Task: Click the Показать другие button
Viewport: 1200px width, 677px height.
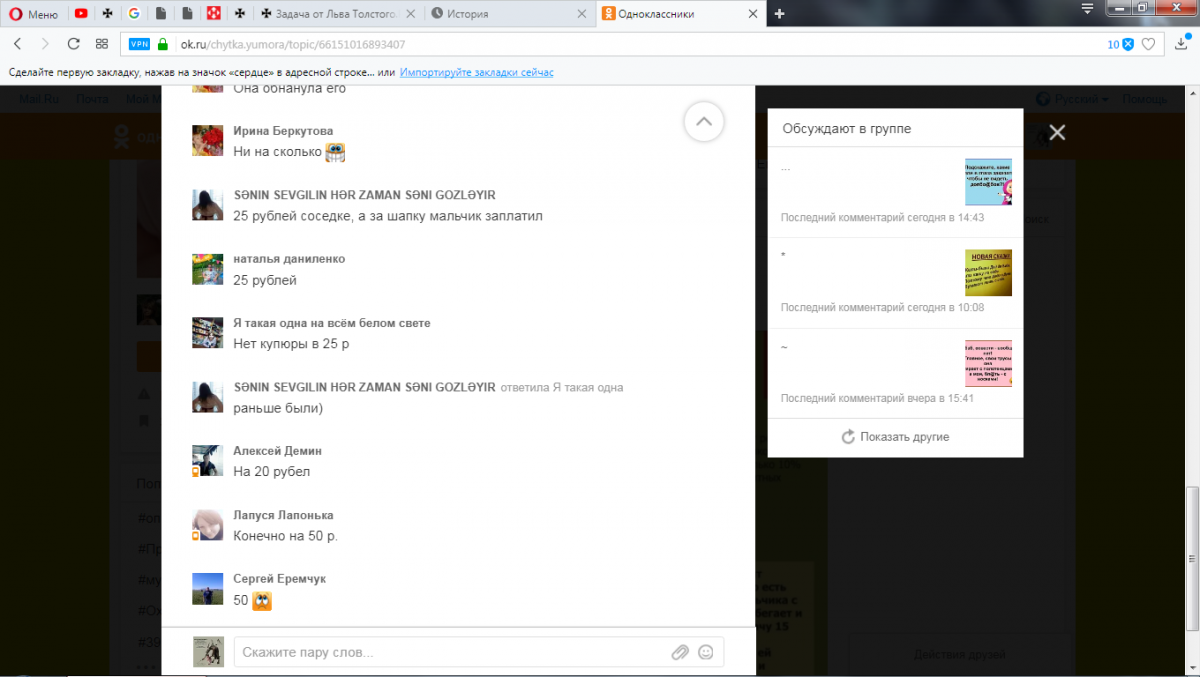Action: click(895, 437)
